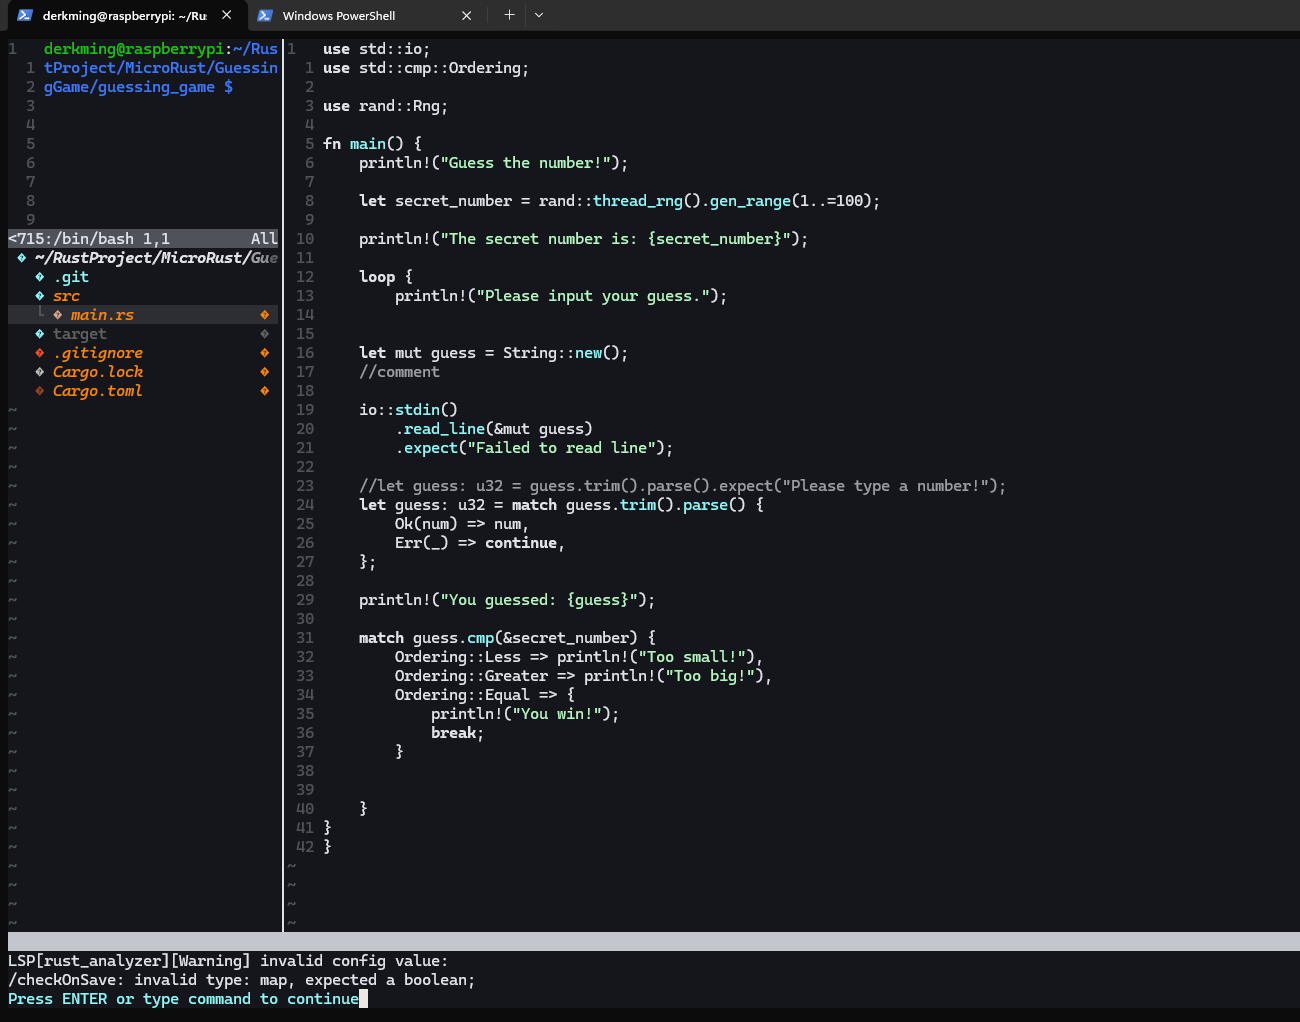Click '.expect("Failed to read line")' line
The height and width of the screenshot is (1022, 1300).
point(534,448)
